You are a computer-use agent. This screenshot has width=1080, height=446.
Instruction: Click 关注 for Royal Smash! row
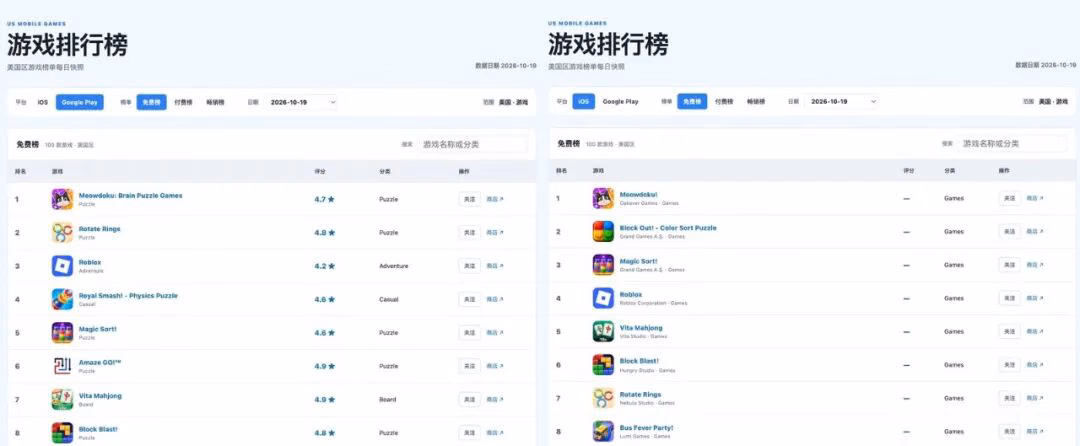click(x=470, y=299)
